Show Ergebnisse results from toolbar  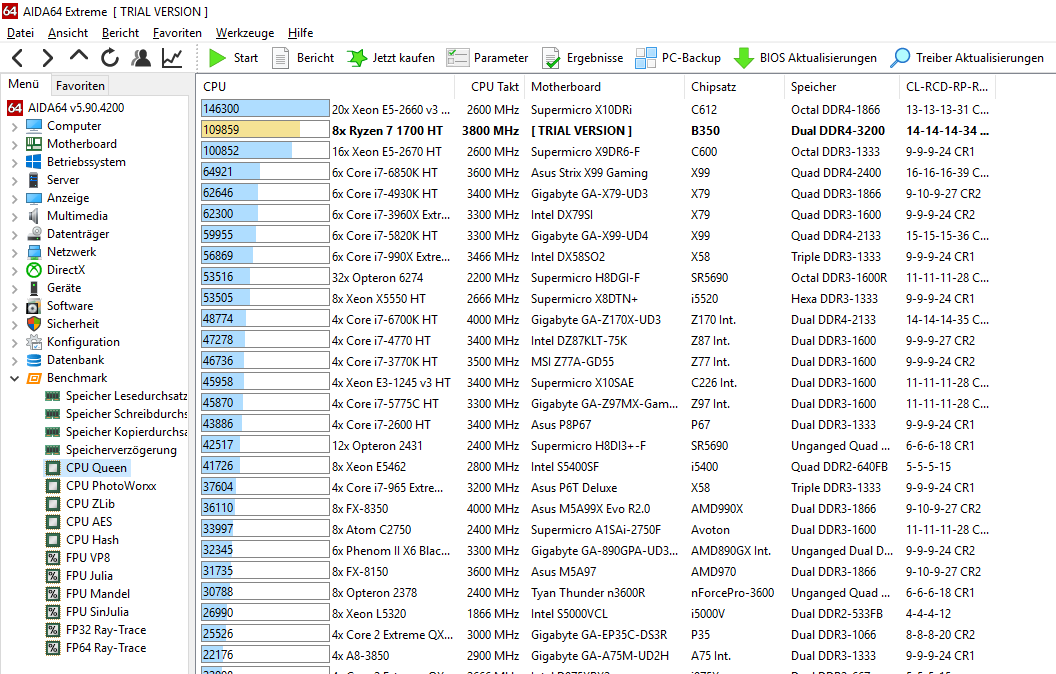pos(583,58)
